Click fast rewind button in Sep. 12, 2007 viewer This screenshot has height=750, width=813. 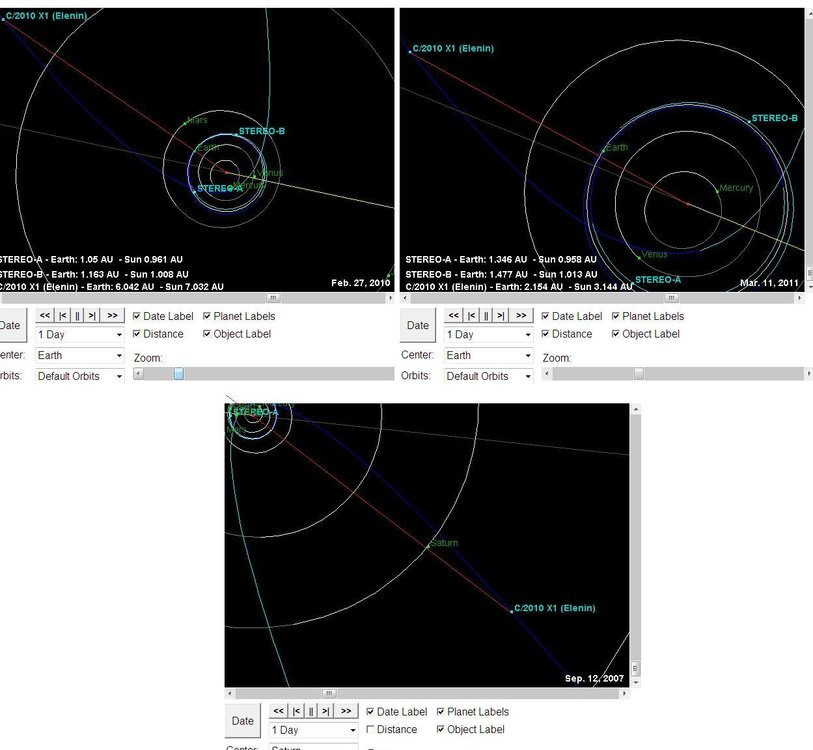(278, 711)
